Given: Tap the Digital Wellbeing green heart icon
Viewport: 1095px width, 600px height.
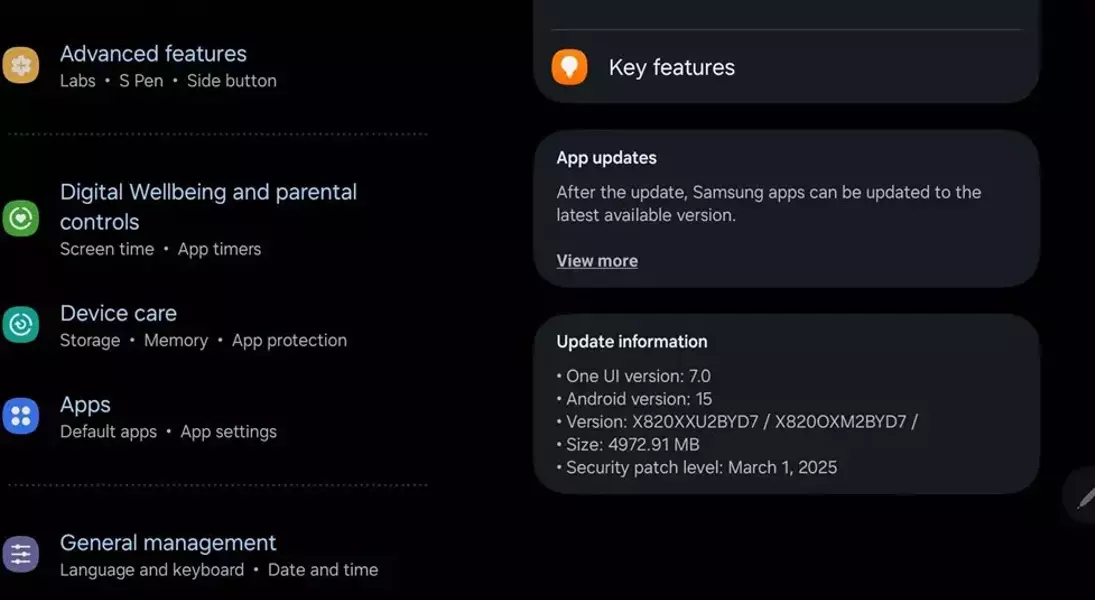Looking at the screenshot, I should pyautogui.click(x=20, y=219).
